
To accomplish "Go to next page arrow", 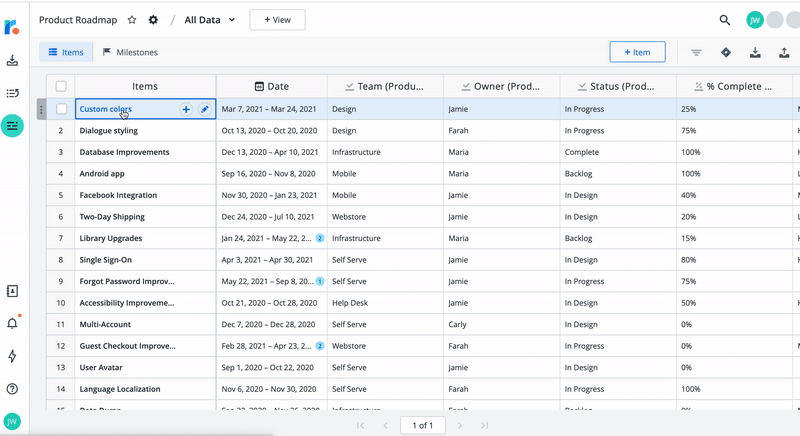I will click(x=460, y=425).
